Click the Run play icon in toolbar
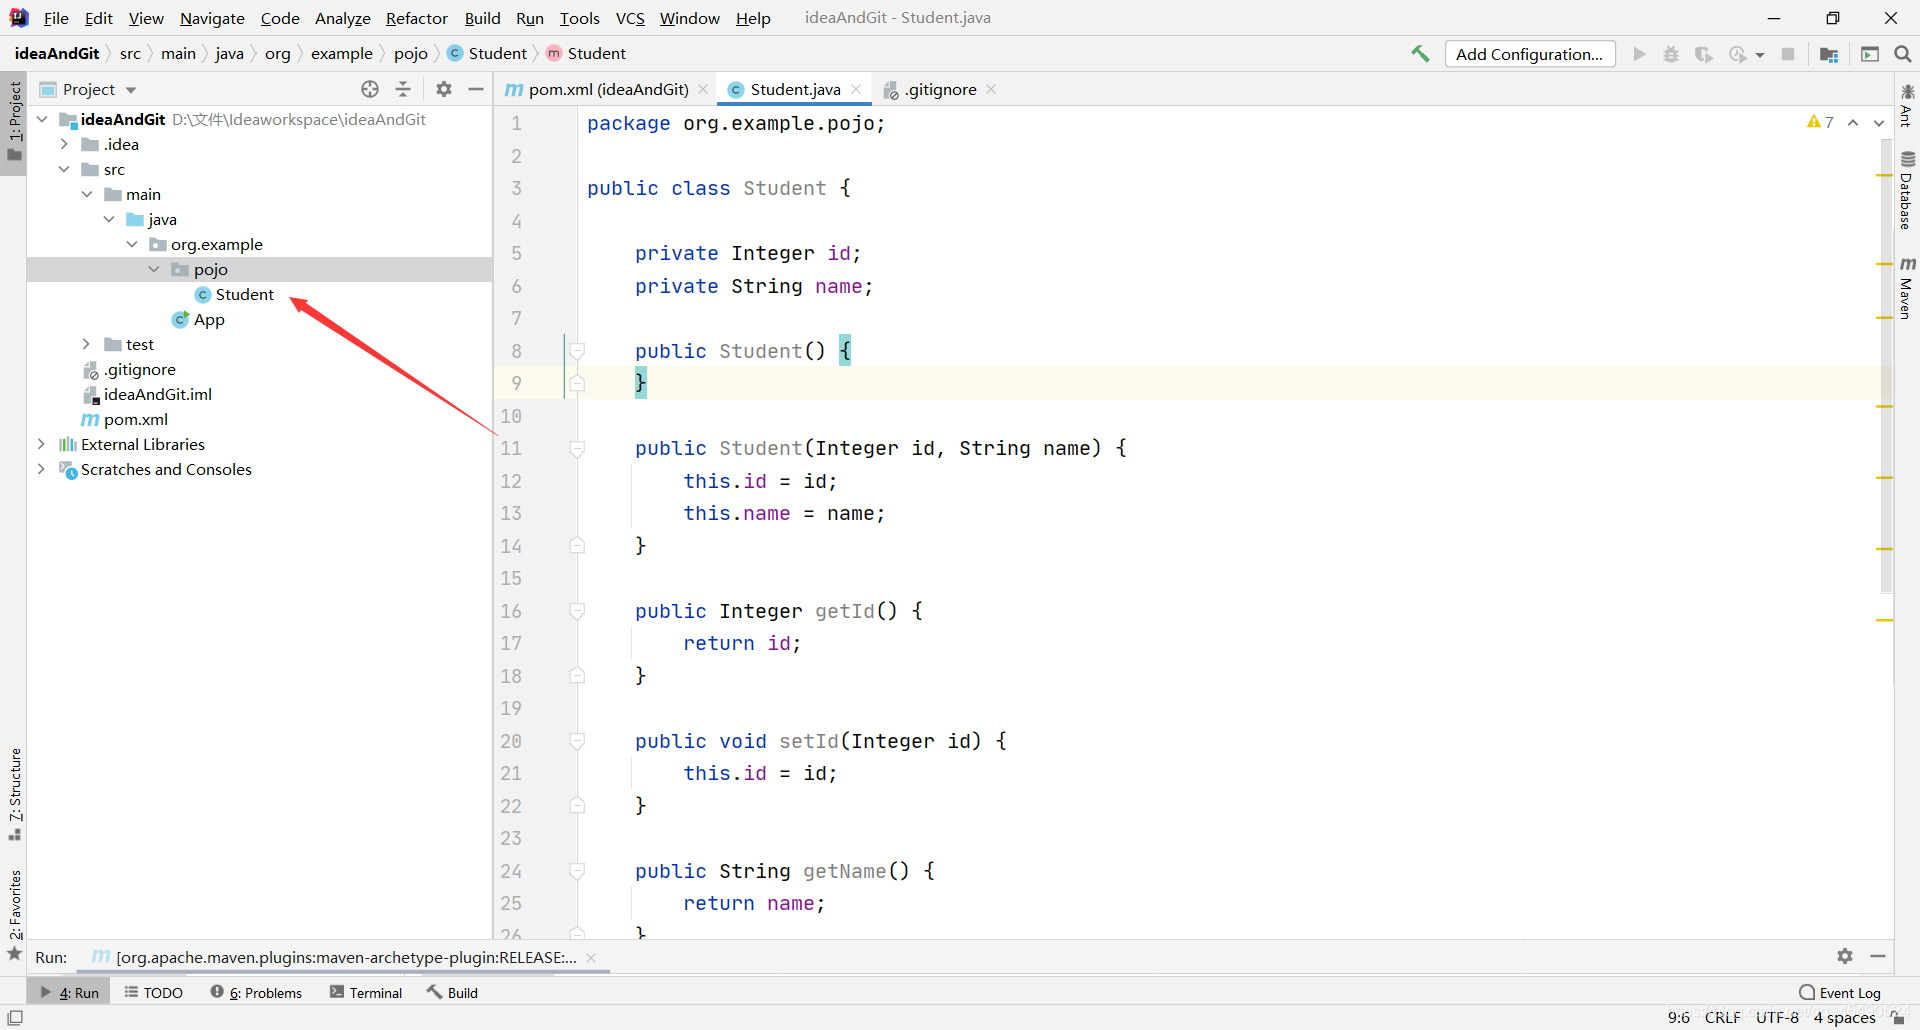This screenshot has width=1920, height=1030. 1639,54
